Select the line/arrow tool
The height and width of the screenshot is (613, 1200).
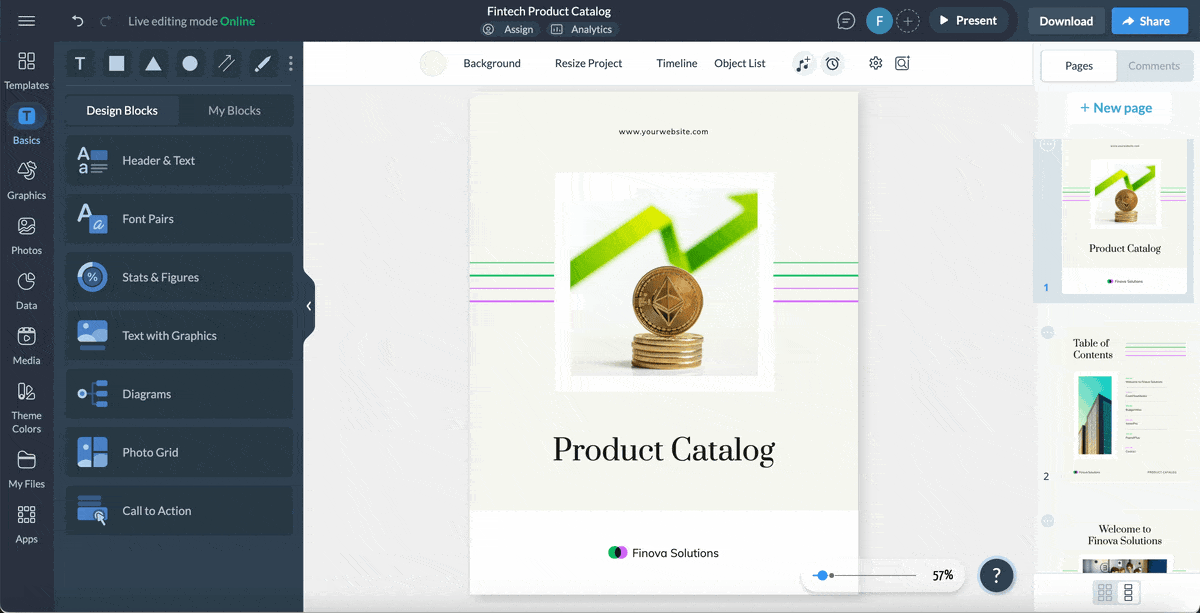226,63
